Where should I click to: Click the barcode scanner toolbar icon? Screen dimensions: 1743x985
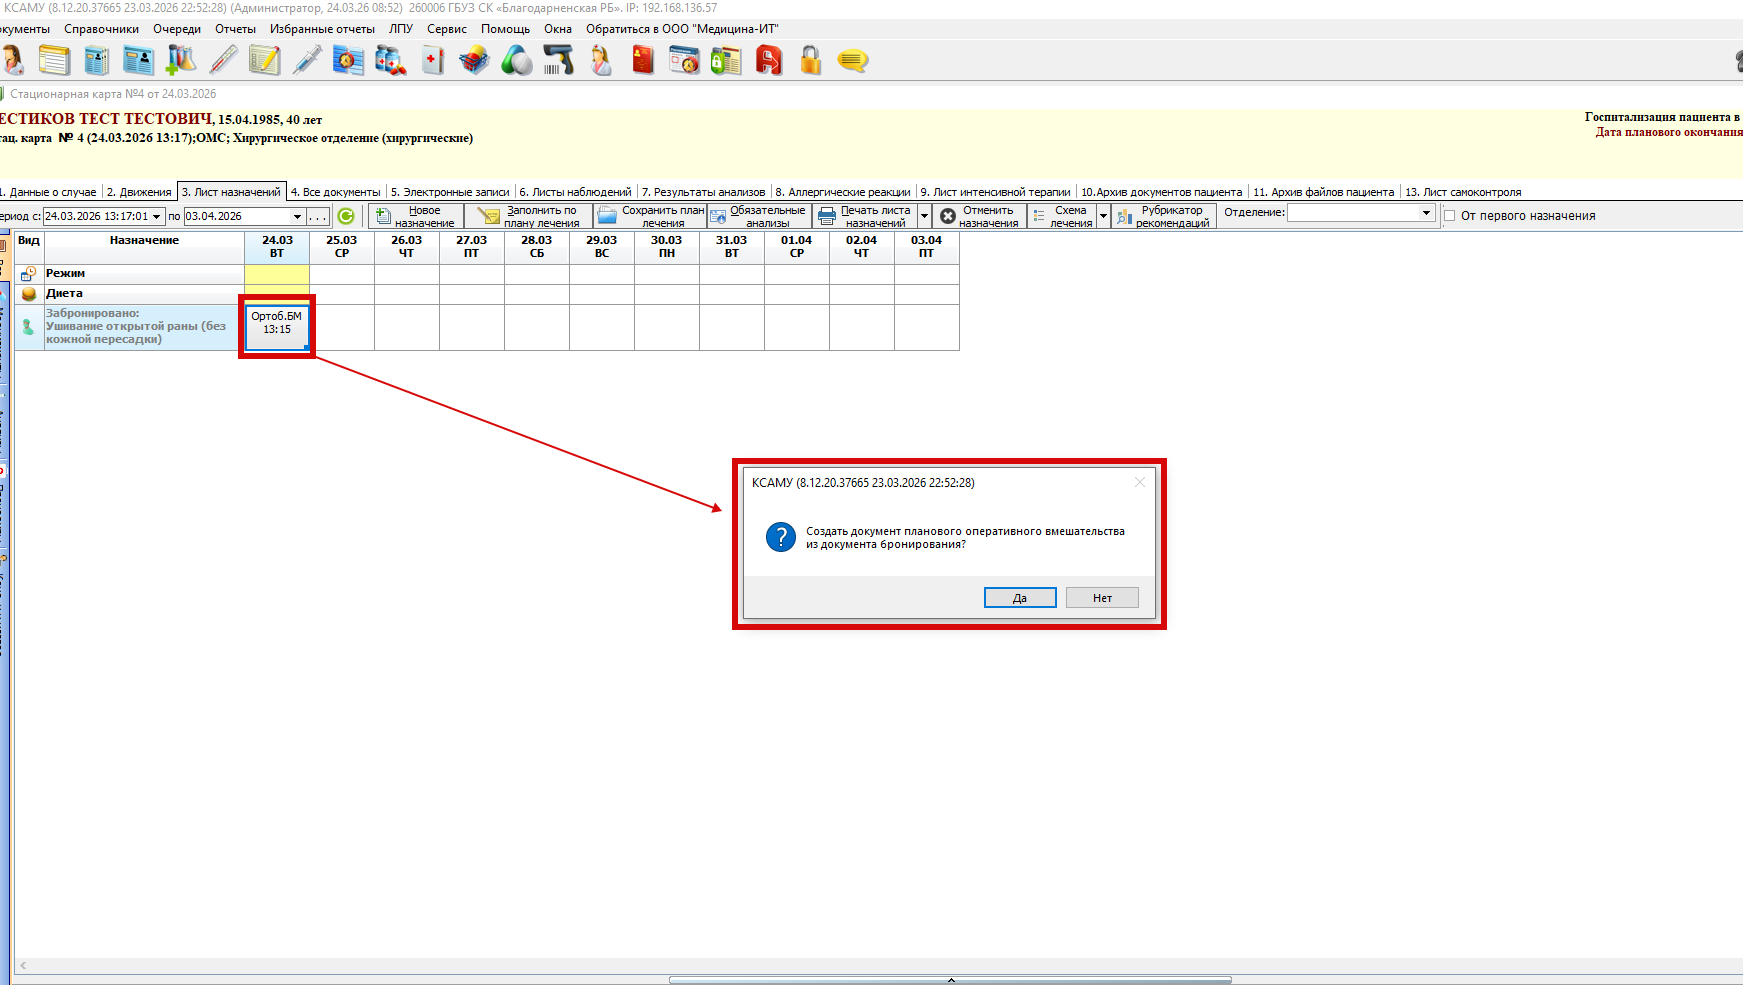(559, 61)
